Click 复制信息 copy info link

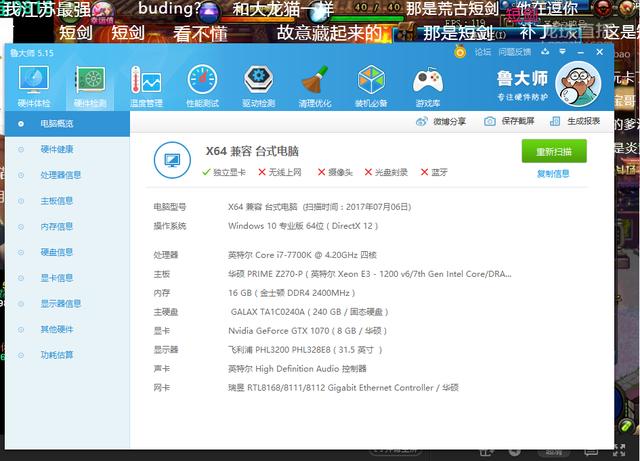point(553,174)
